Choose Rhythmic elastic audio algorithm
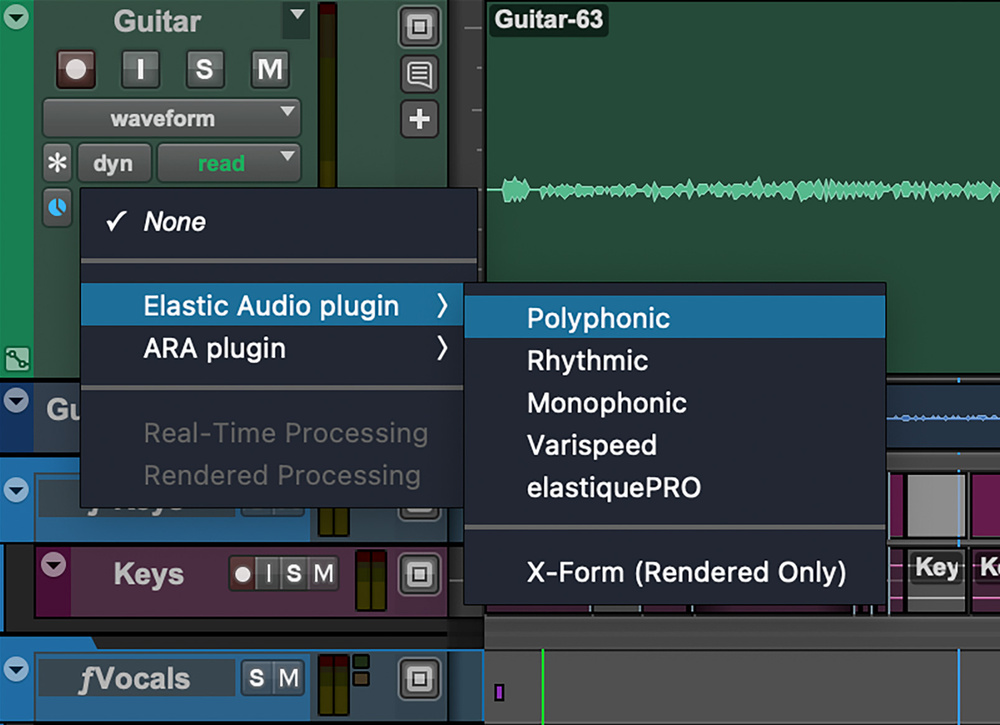 675,360
